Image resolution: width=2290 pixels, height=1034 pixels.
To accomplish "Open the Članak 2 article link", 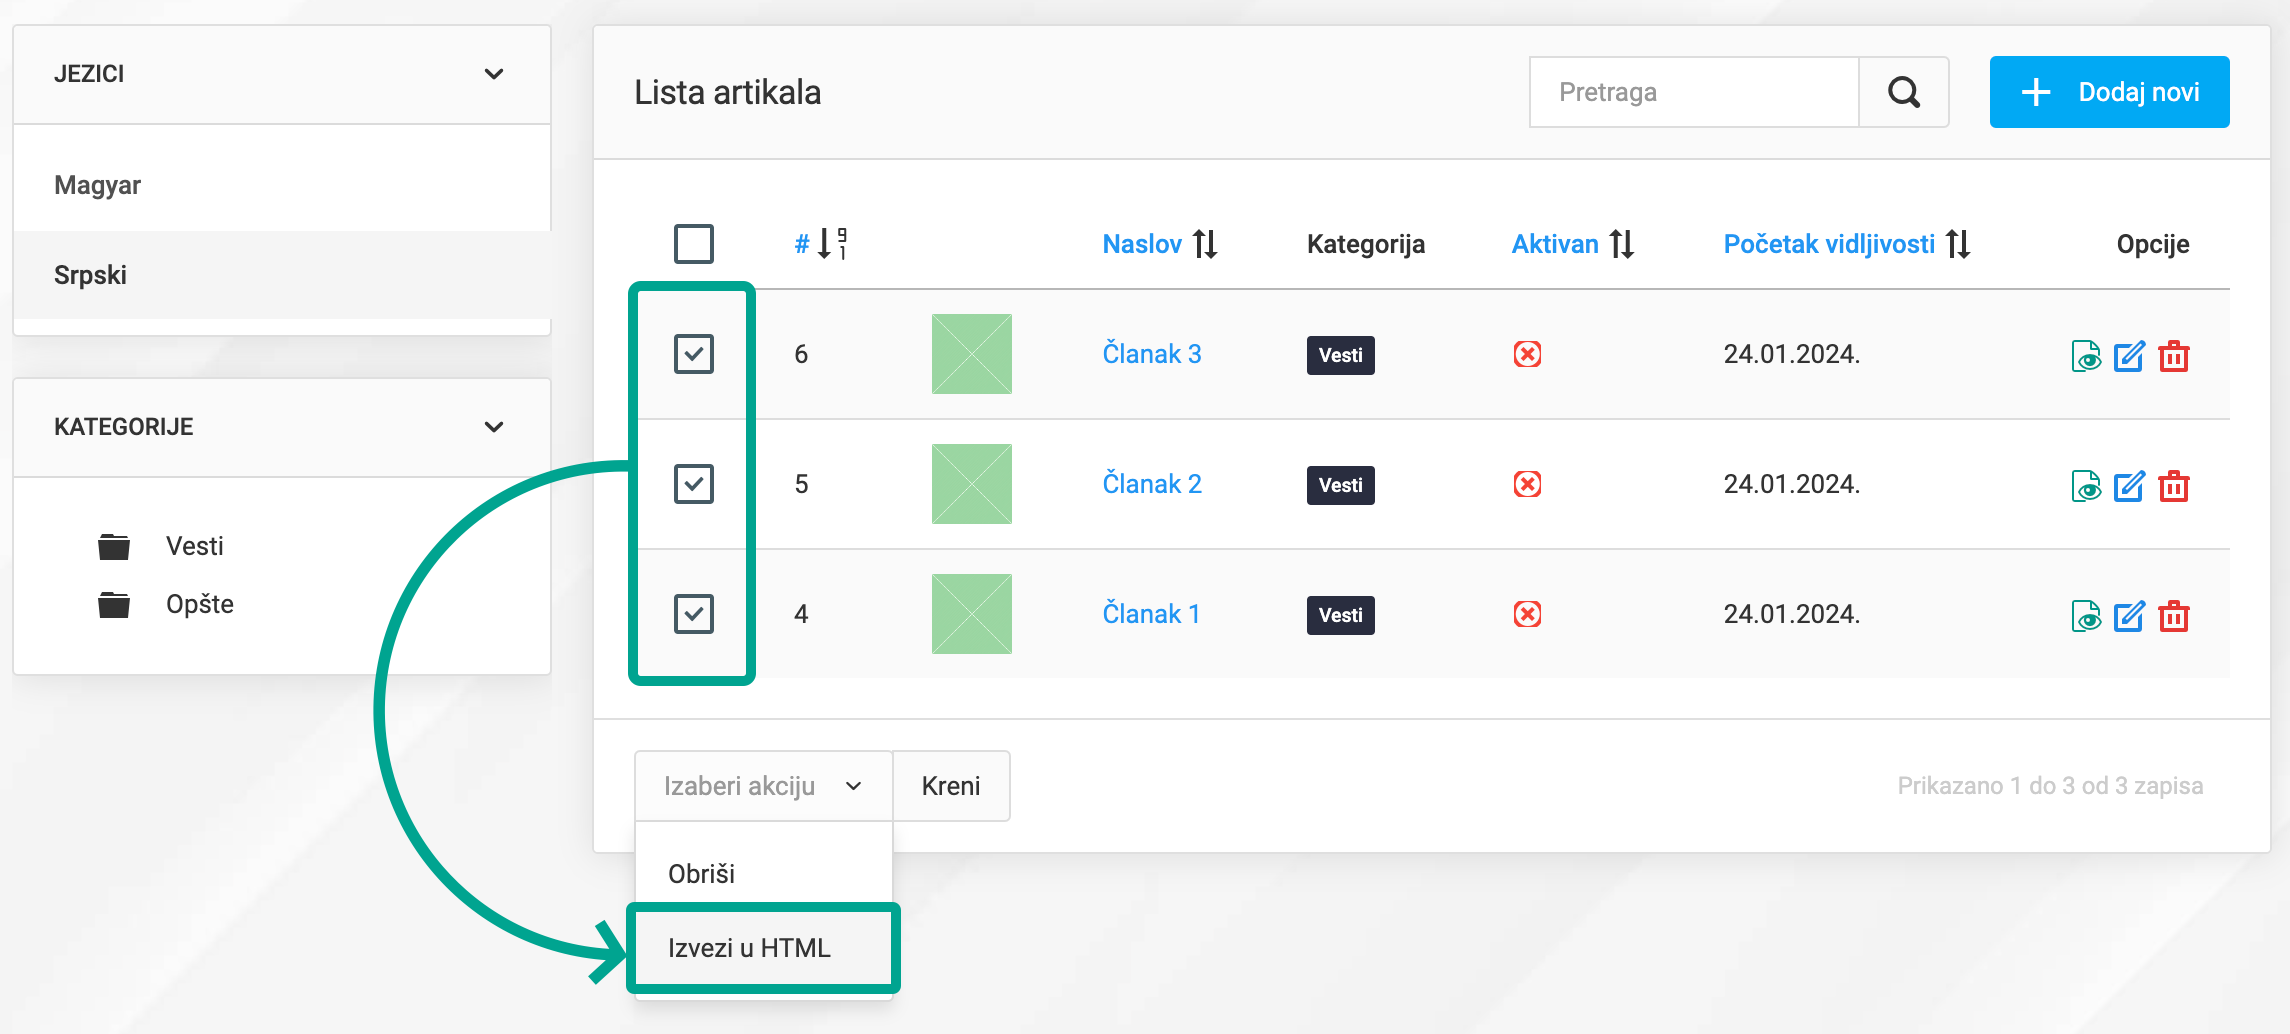I will (1152, 484).
